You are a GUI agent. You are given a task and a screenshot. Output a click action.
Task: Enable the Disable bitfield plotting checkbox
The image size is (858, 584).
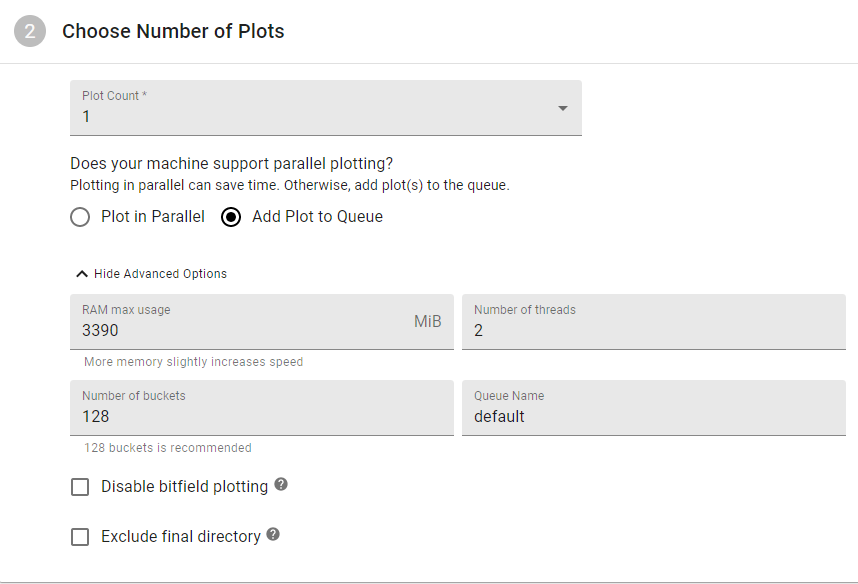[x=80, y=487]
